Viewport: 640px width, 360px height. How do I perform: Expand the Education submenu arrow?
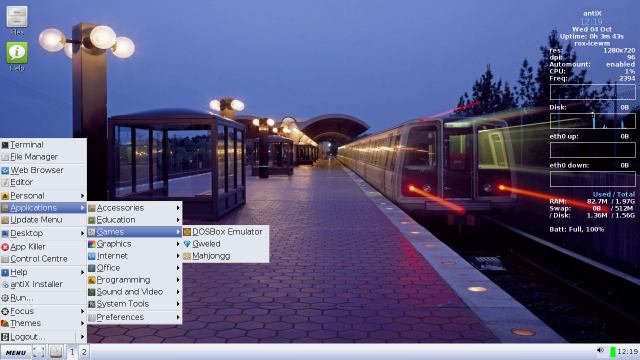[178, 220]
